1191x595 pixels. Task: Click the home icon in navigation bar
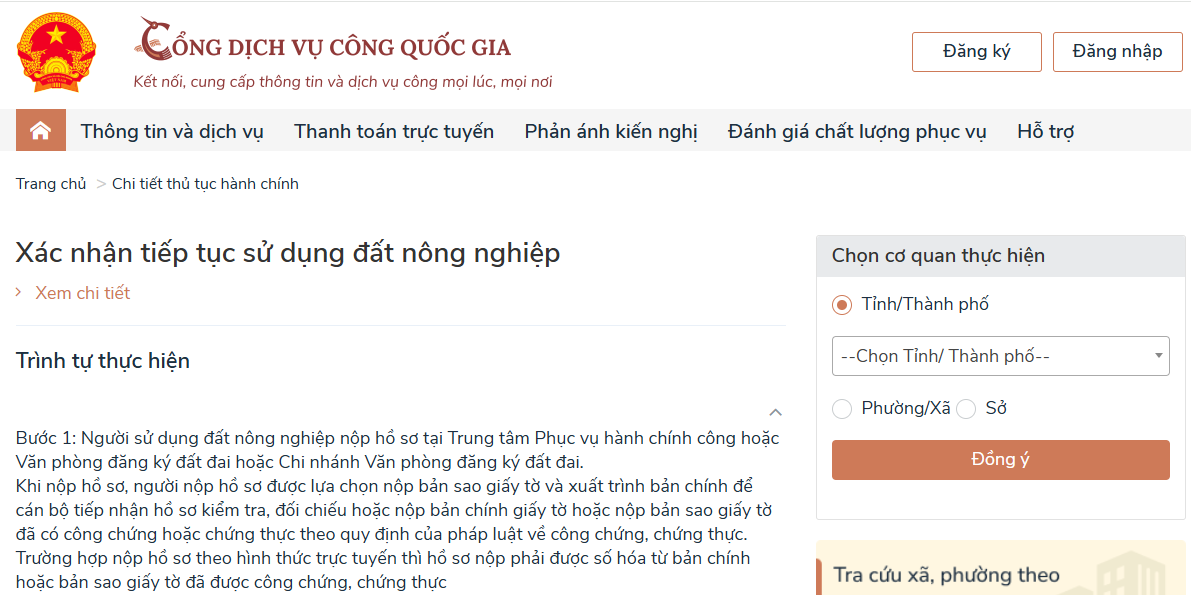(40, 131)
